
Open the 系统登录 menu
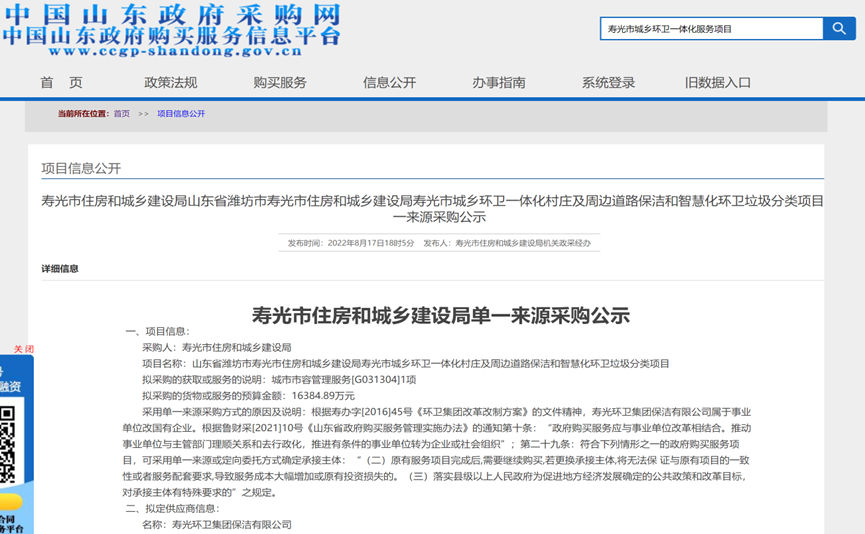click(608, 83)
